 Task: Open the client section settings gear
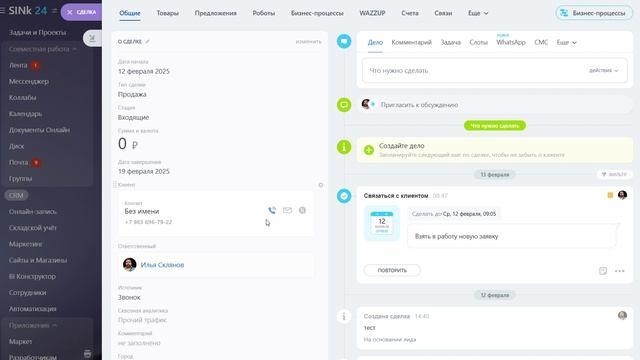(x=321, y=185)
